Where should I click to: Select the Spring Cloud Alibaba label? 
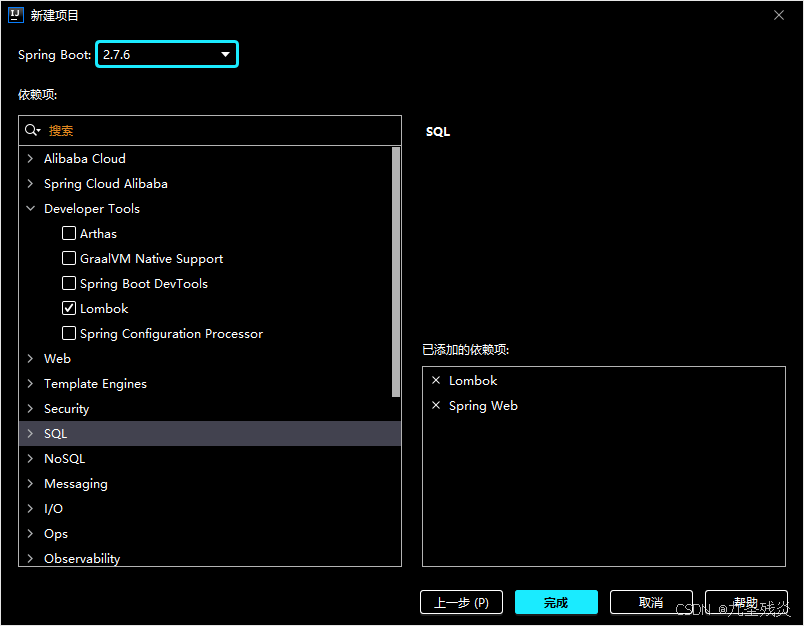pos(106,184)
